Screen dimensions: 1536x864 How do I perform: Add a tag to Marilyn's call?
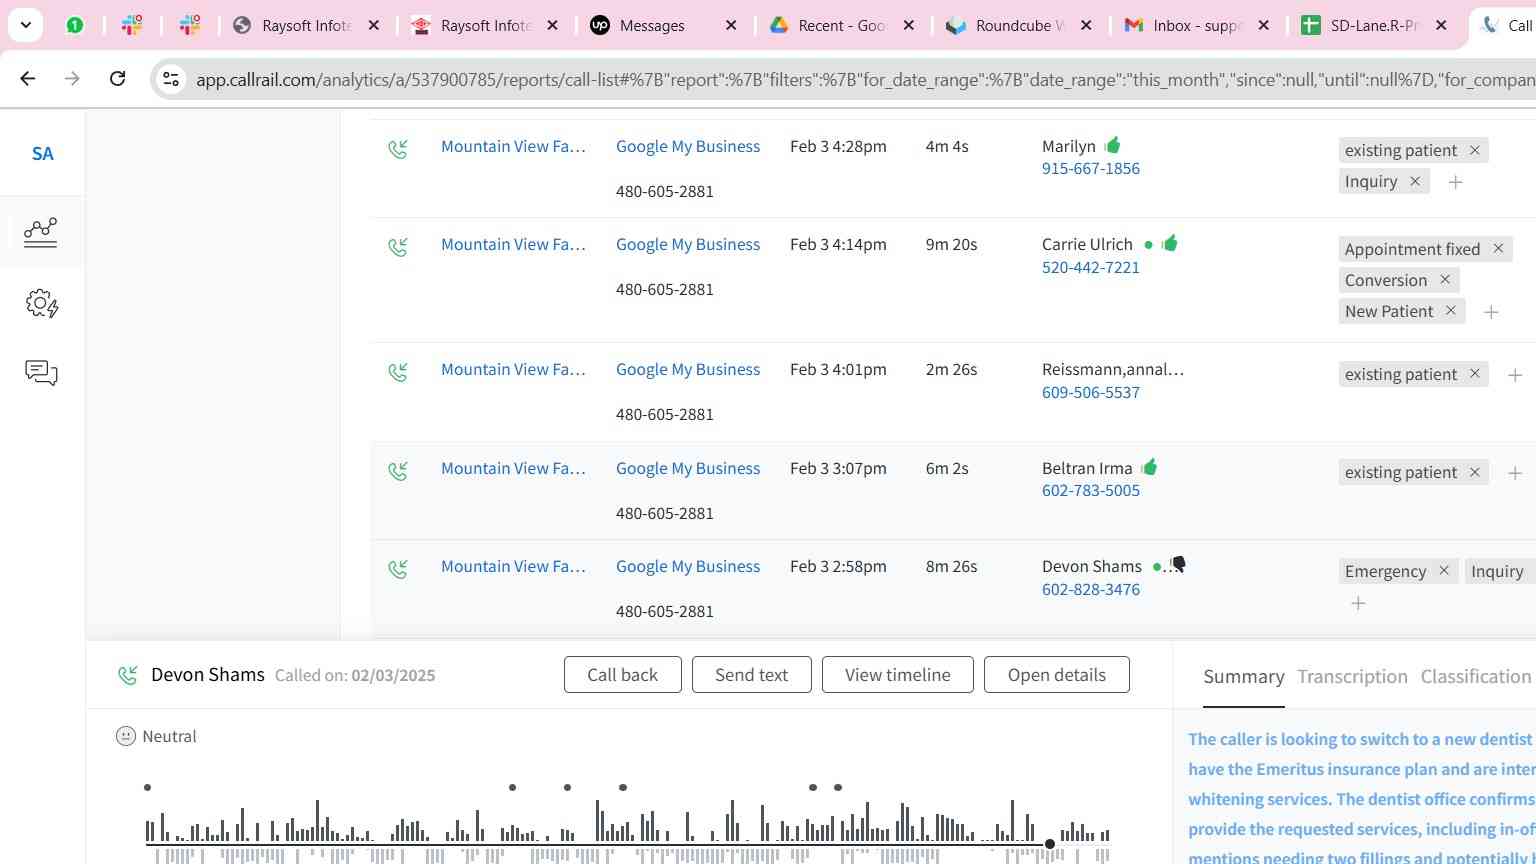pos(1456,182)
